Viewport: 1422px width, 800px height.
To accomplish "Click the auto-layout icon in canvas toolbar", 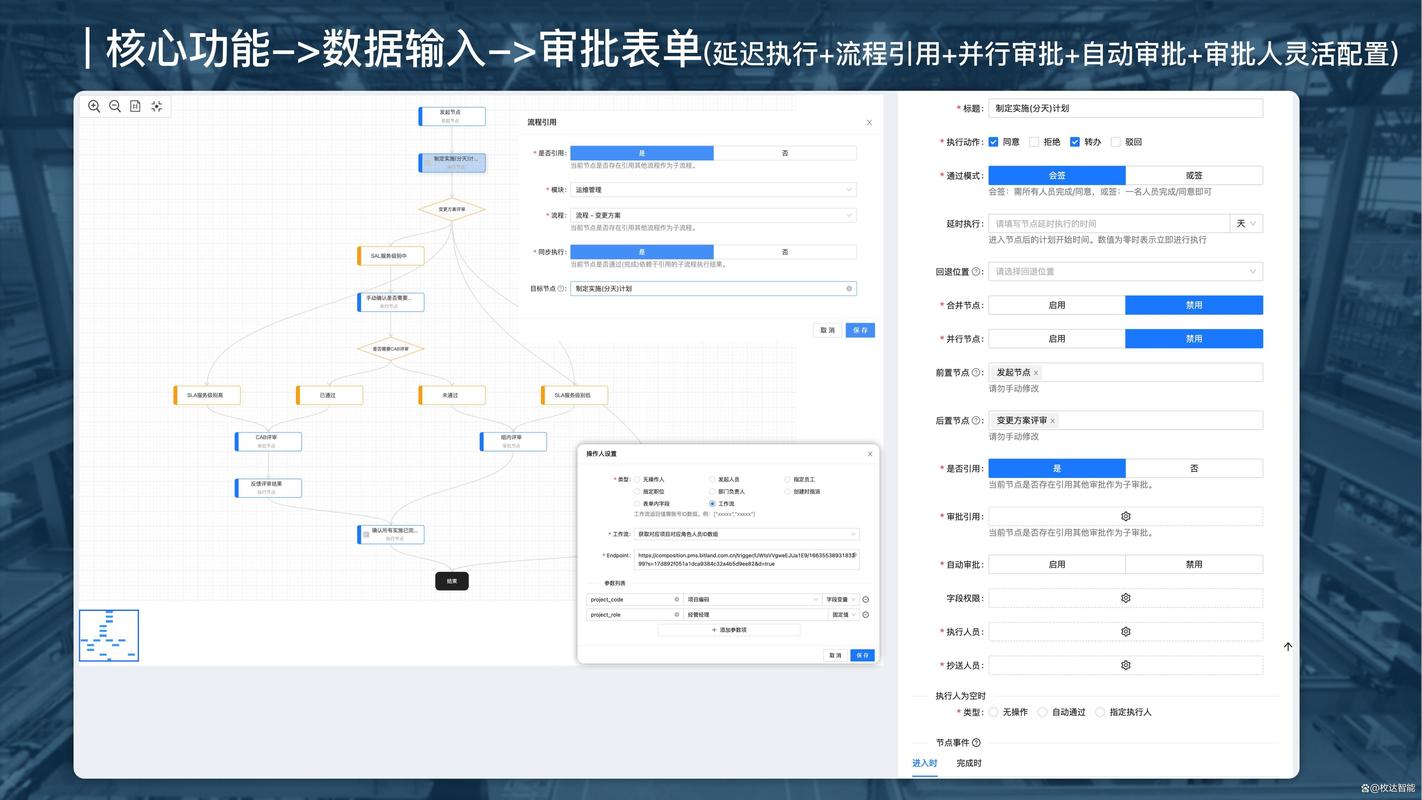I will click(x=157, y=106).
